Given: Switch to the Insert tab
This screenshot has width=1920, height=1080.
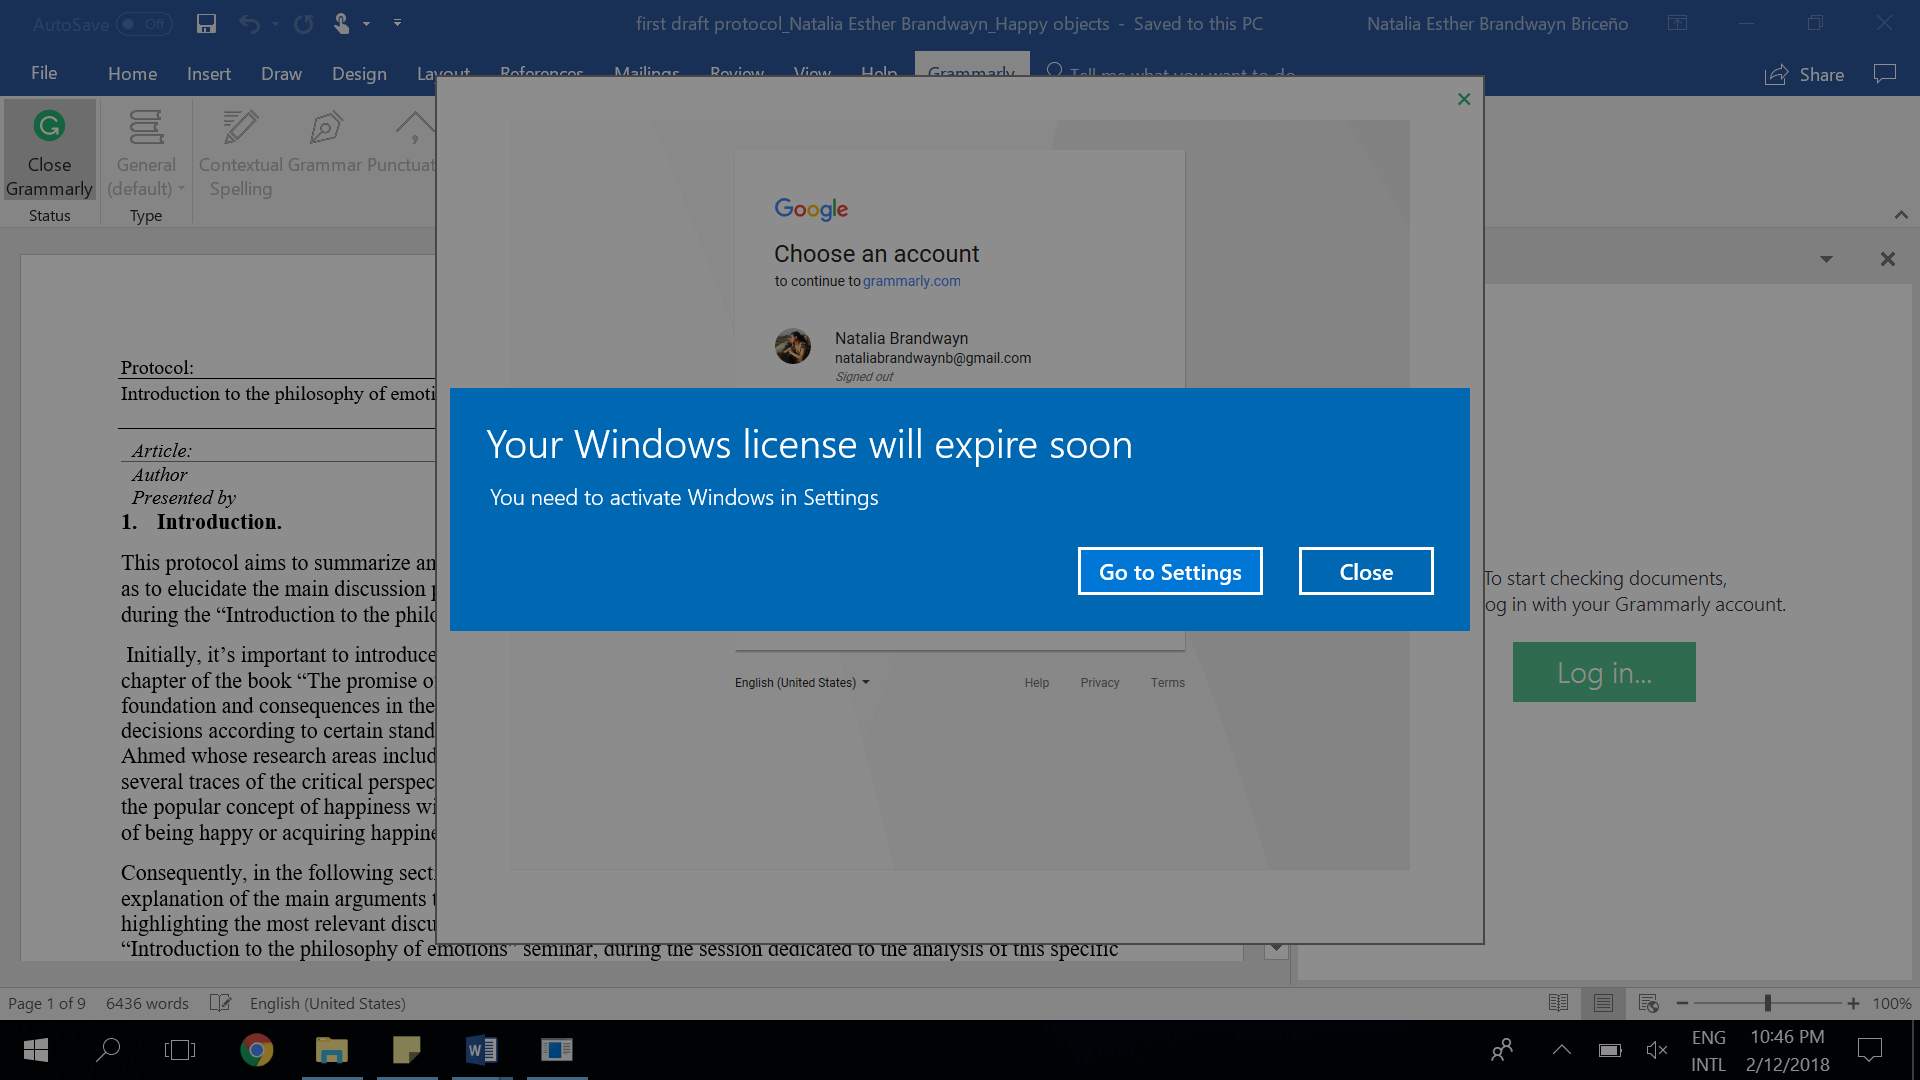Looking at the screenshot, I should (208, 73).
